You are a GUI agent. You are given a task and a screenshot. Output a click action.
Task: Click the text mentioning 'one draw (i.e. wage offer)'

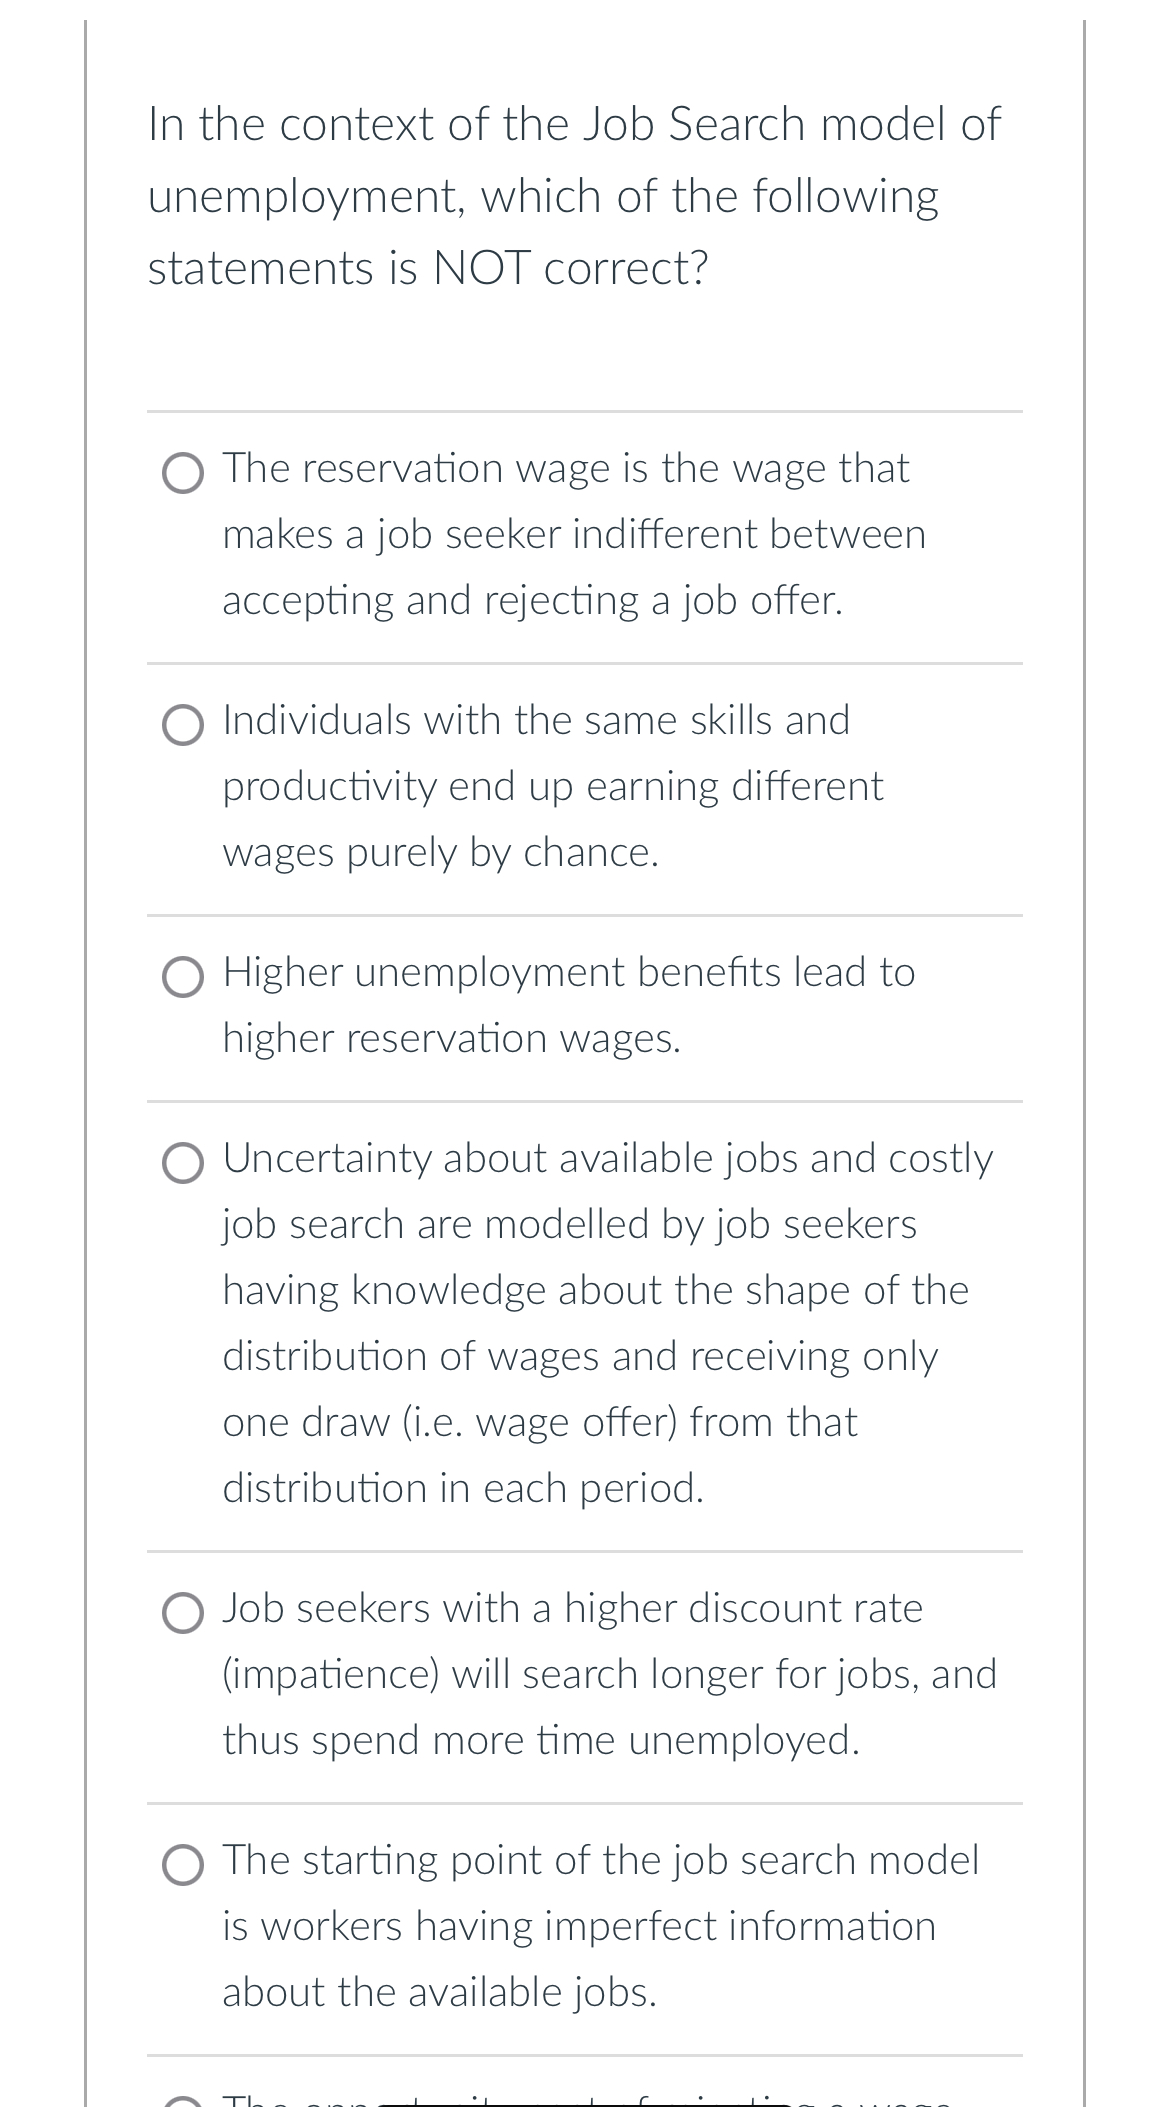tap(540, 1422)
